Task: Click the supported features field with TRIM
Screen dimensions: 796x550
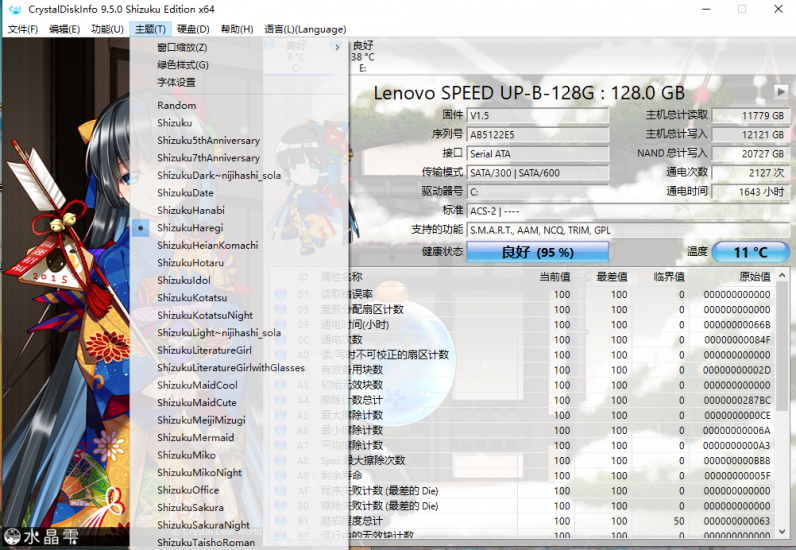Action: pyautogui.click(x=628, y=231)
